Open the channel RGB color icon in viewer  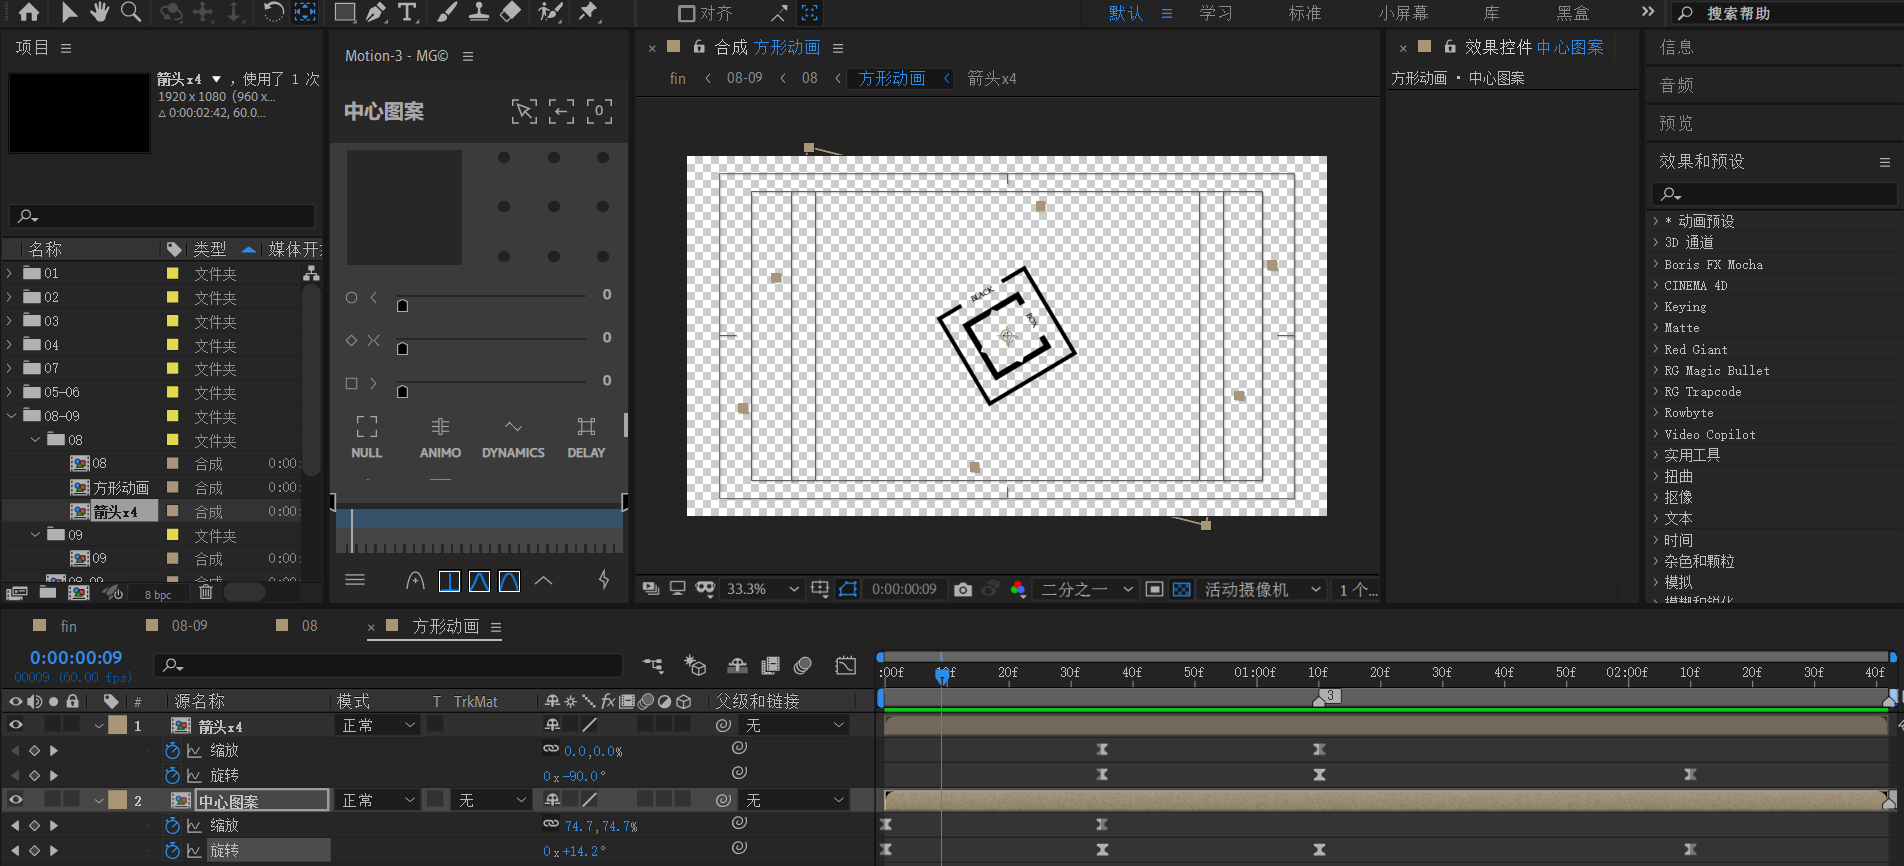[x=1018, y=589]
